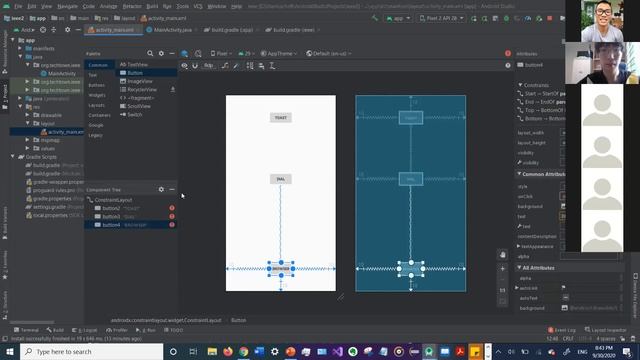
Task: Open the app run configuration dropdown
Action: [398, 18]
